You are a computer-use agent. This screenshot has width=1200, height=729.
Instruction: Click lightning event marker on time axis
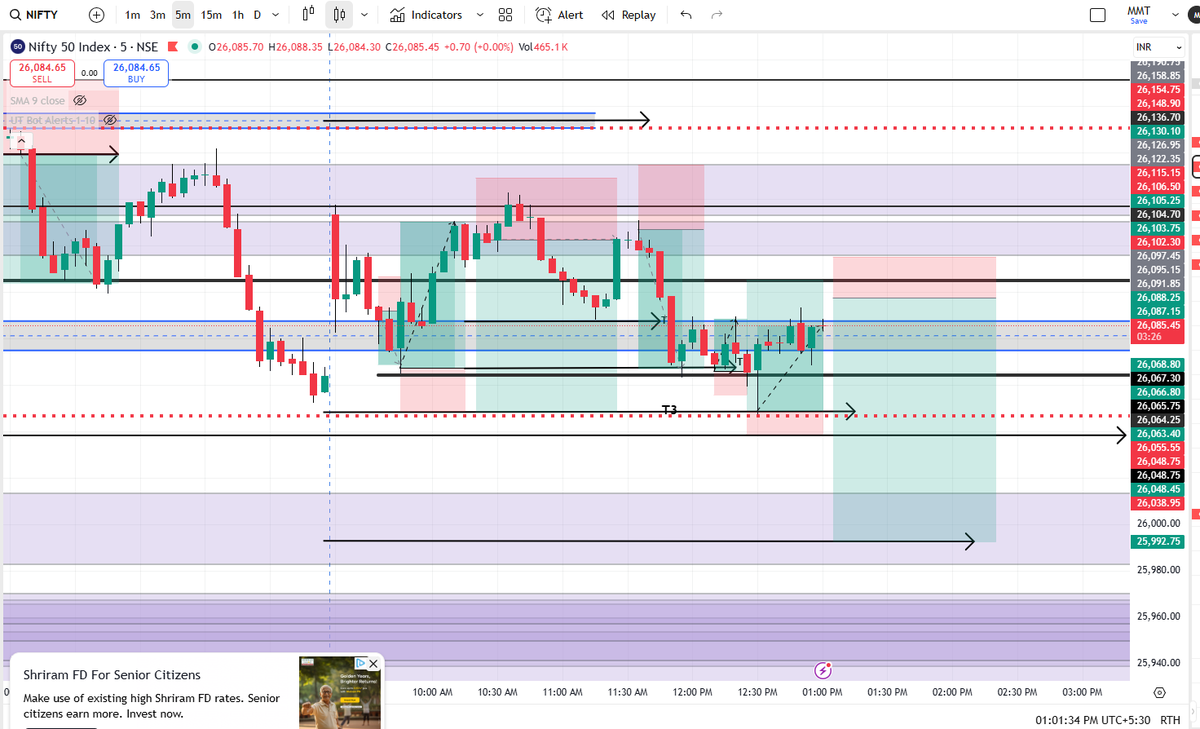[x=824, y=669]
